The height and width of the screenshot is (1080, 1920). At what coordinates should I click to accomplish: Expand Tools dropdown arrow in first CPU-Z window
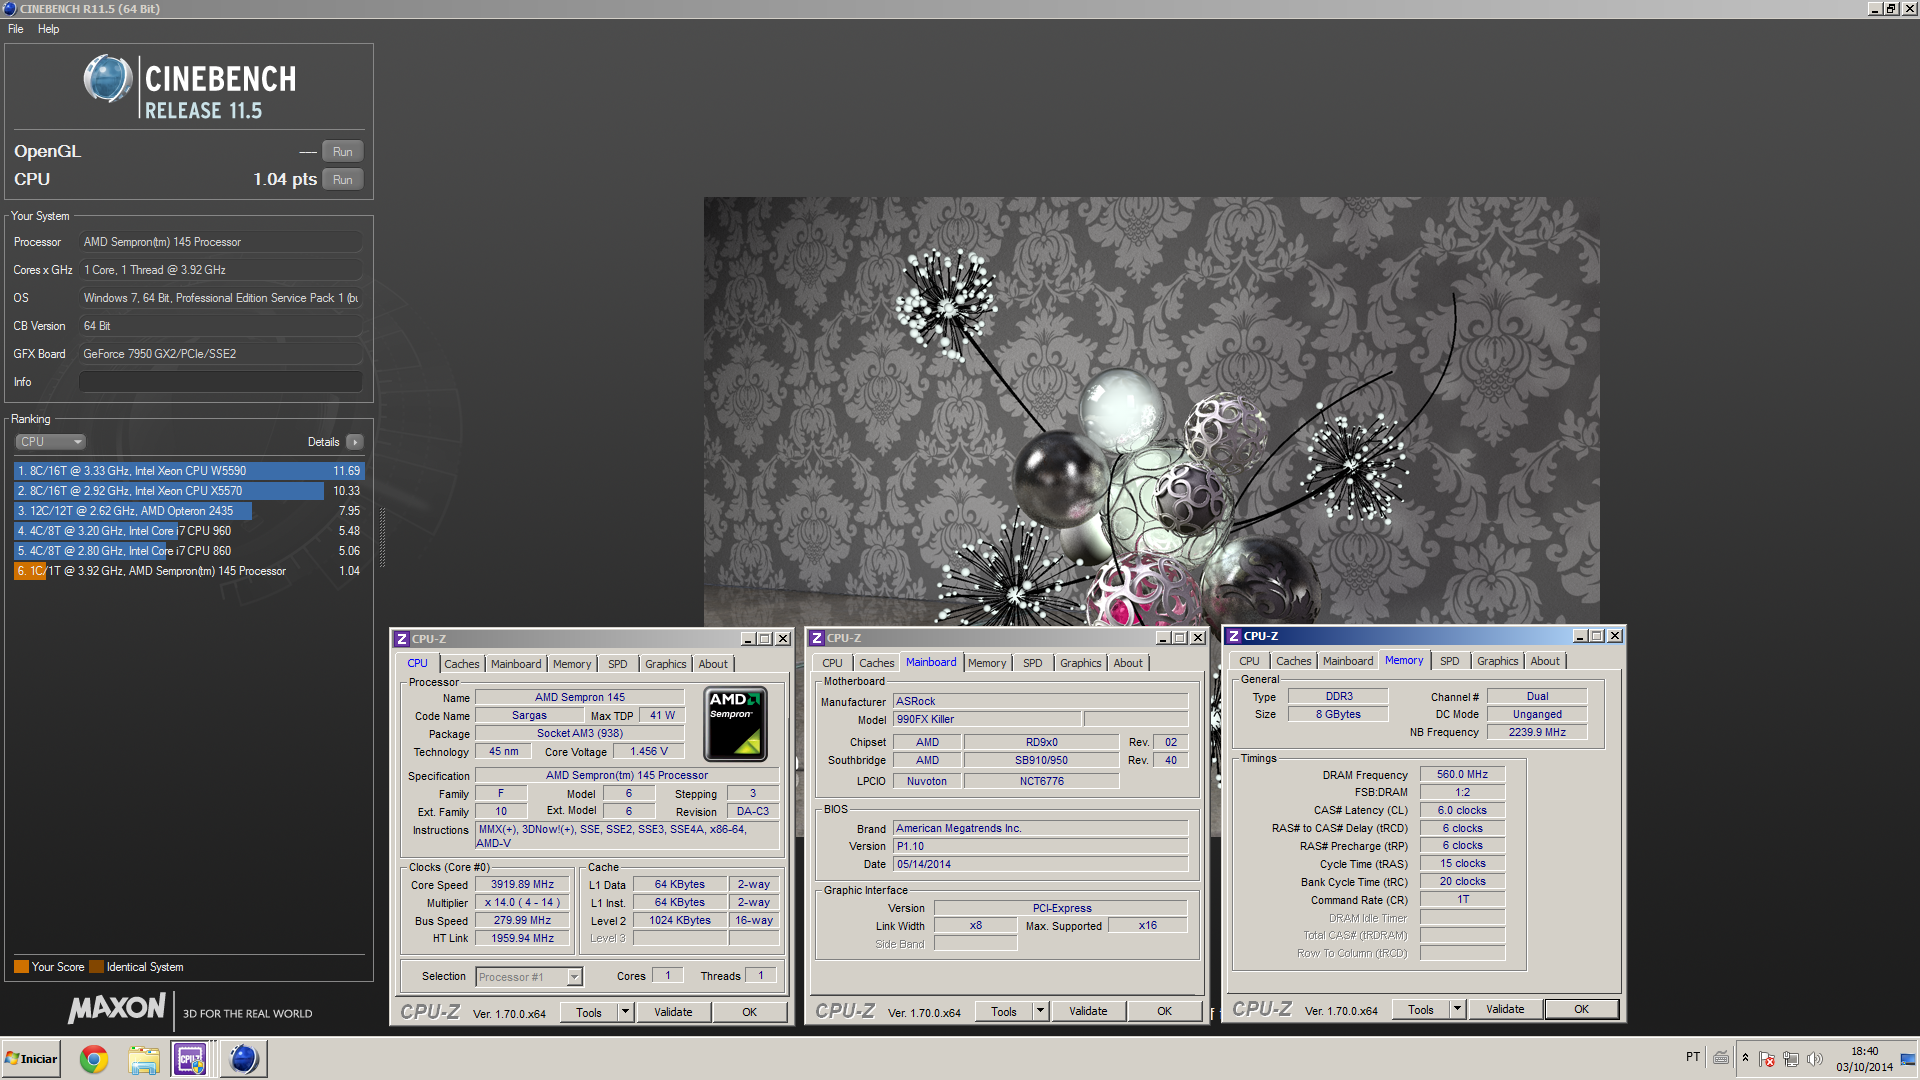coord(626,1012)
